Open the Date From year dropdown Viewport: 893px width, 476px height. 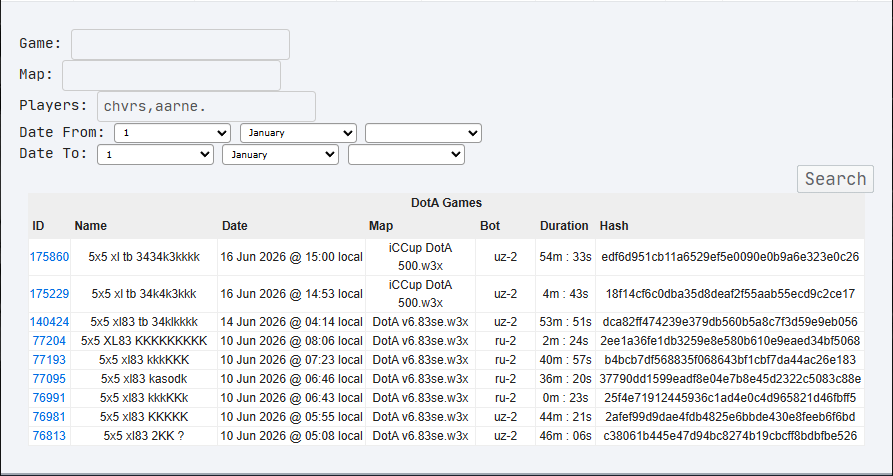(423, 133)
